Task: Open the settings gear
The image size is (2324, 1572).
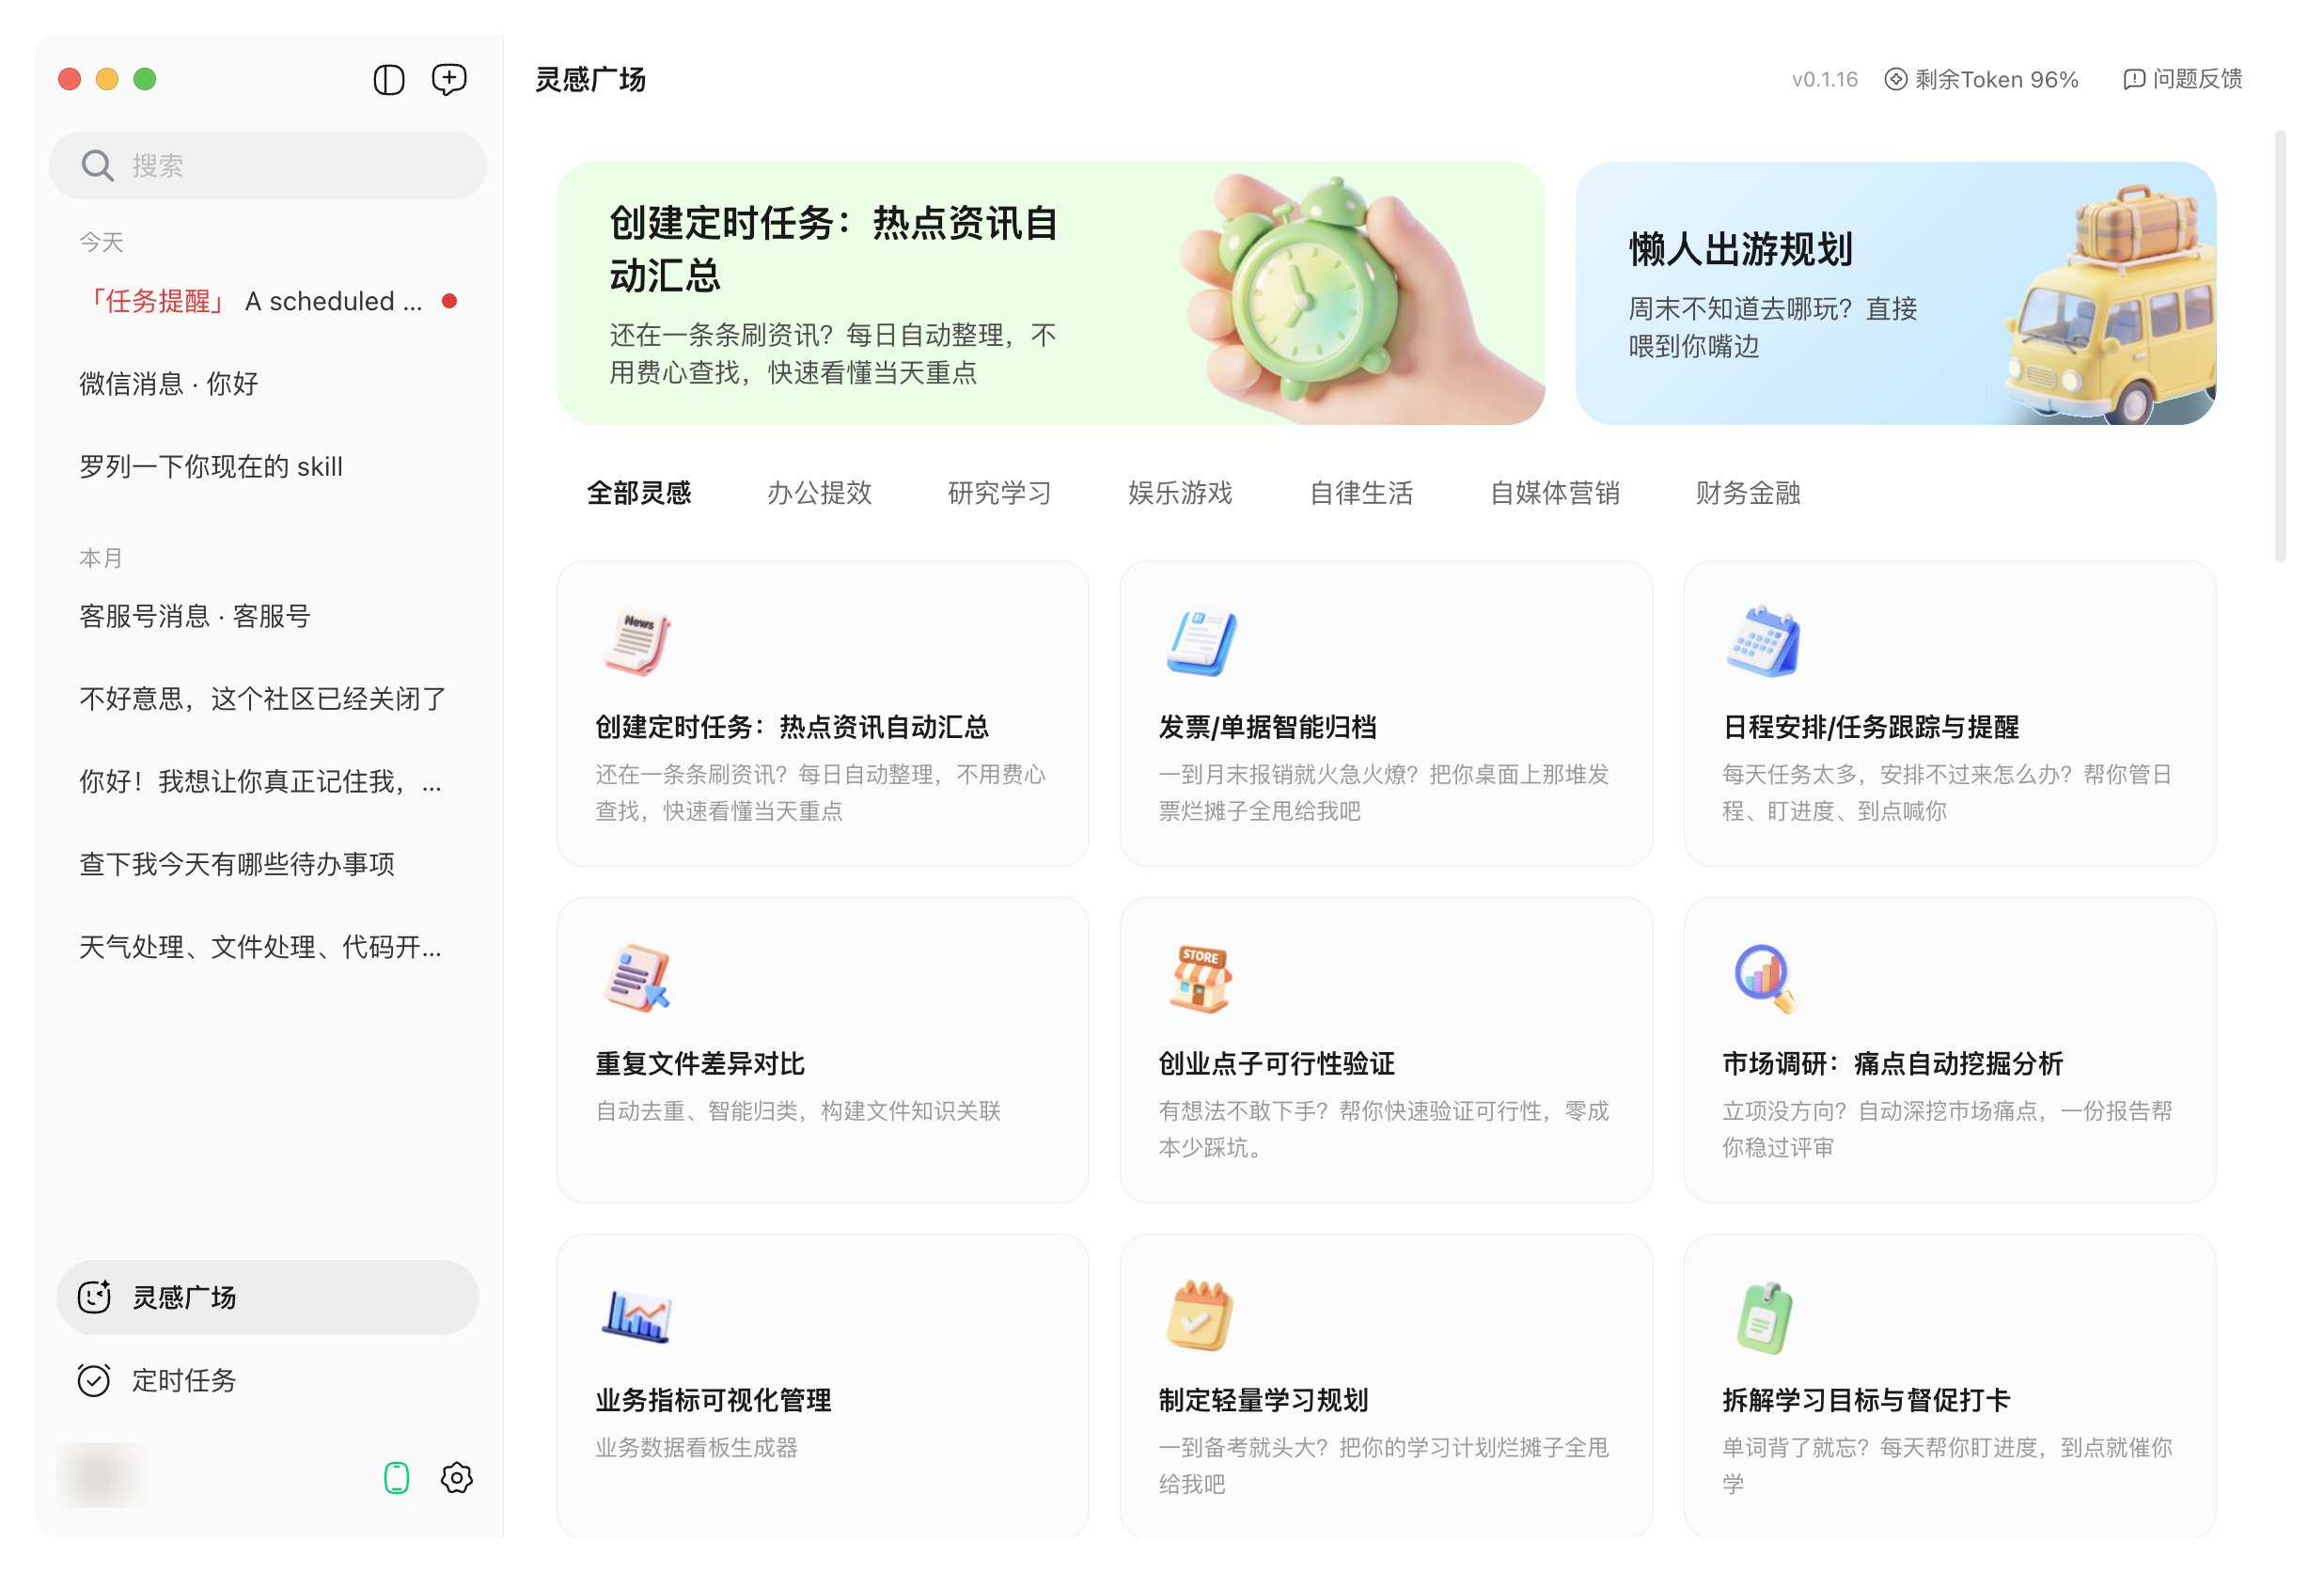Action: (x=456, y=1478)
